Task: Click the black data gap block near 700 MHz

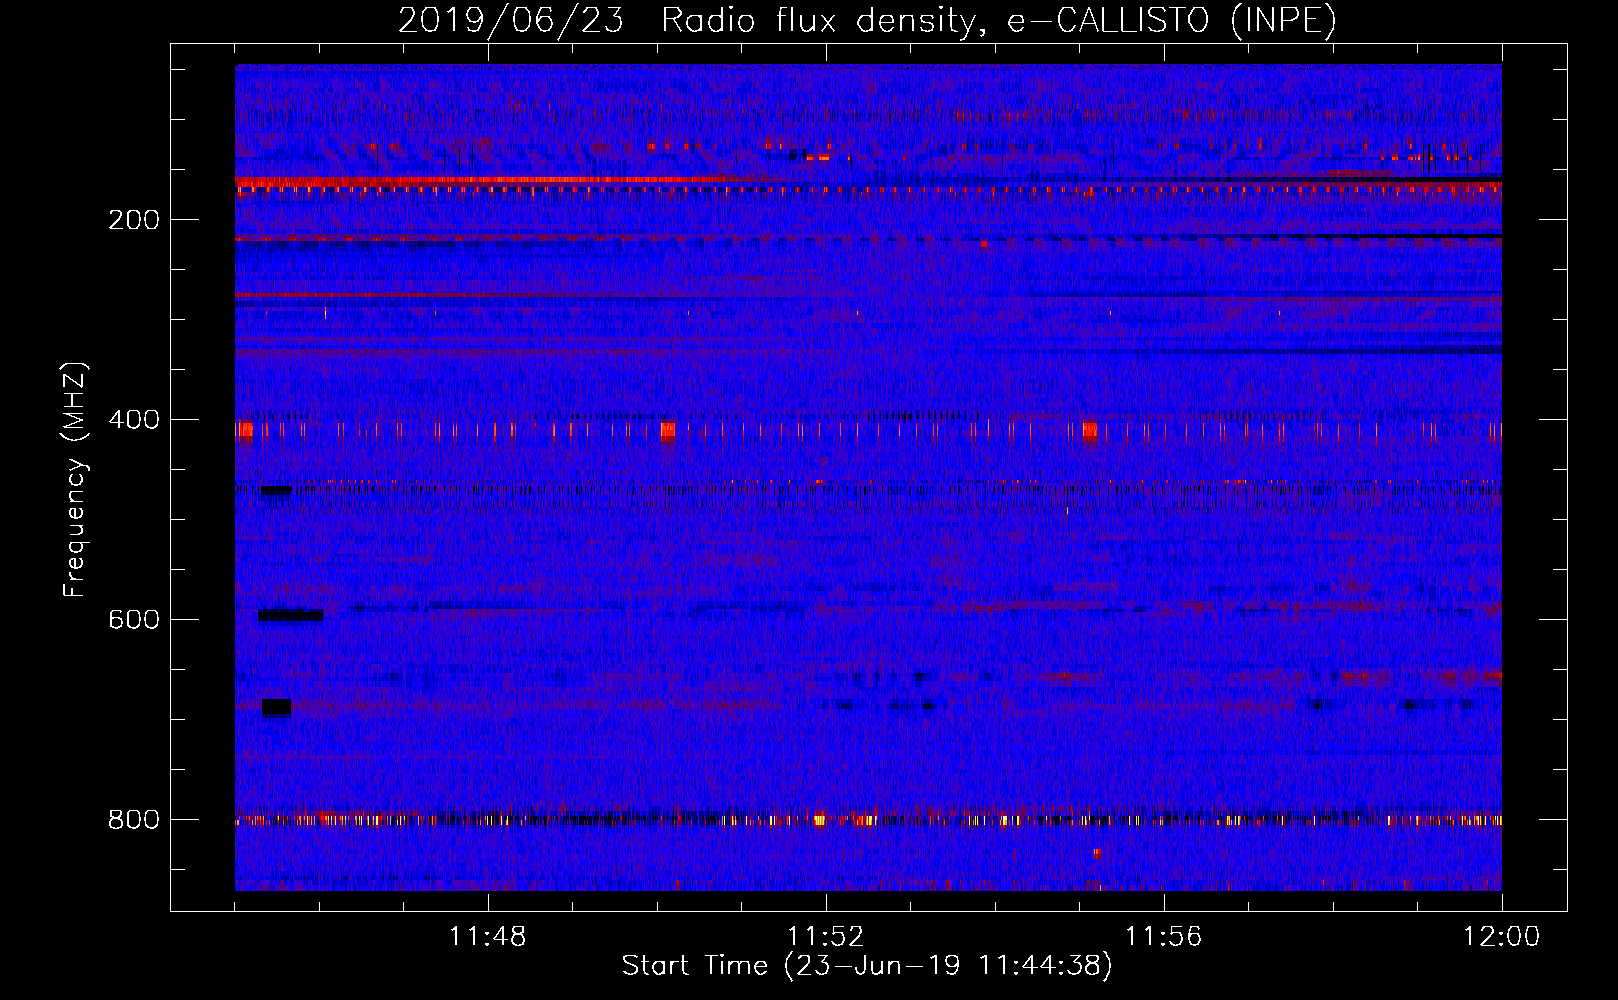Action: tap(276, 708)
